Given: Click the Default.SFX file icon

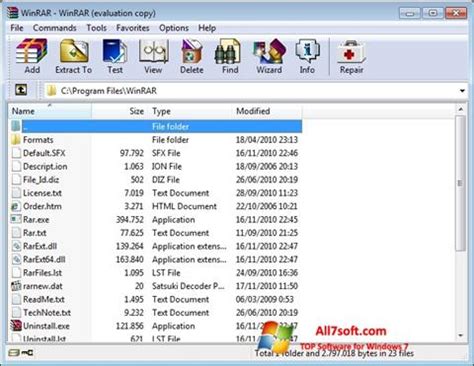Looking at the screenshot, I should tap(16, 153).
